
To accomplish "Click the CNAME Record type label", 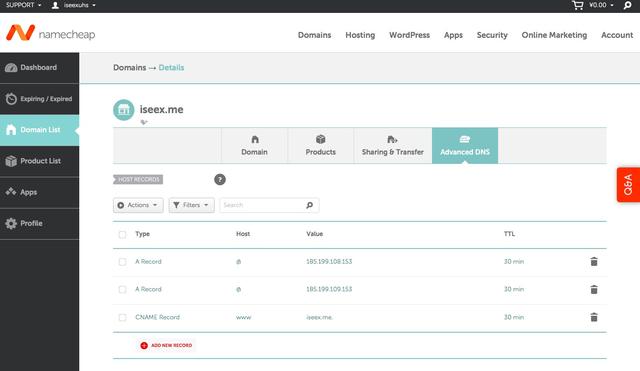I will (157, 317).
